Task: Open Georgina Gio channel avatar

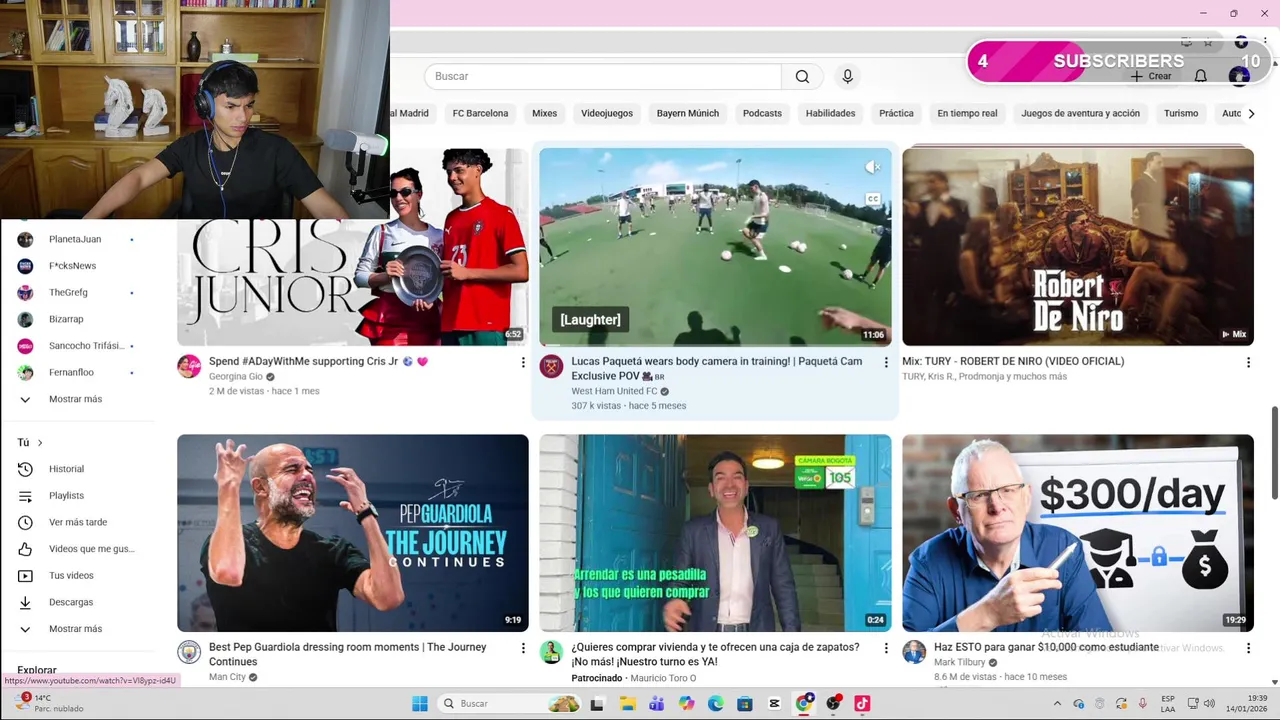Action: 189,366
